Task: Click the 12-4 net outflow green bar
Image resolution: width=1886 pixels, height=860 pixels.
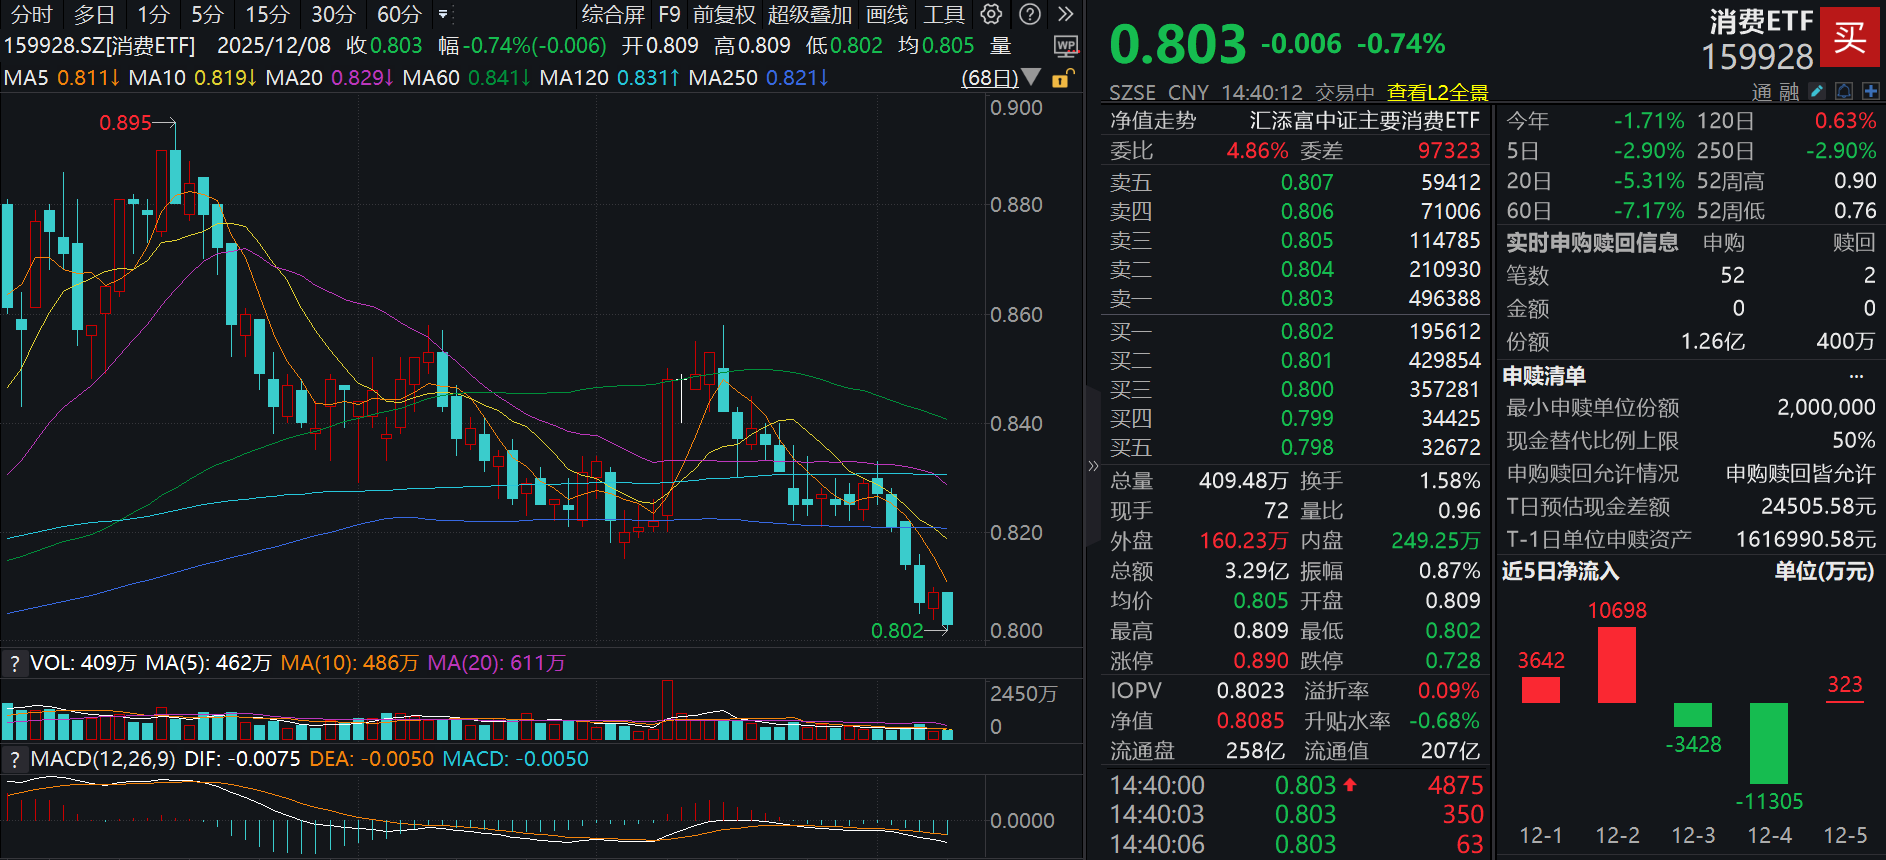Action: coord(1768,743)
